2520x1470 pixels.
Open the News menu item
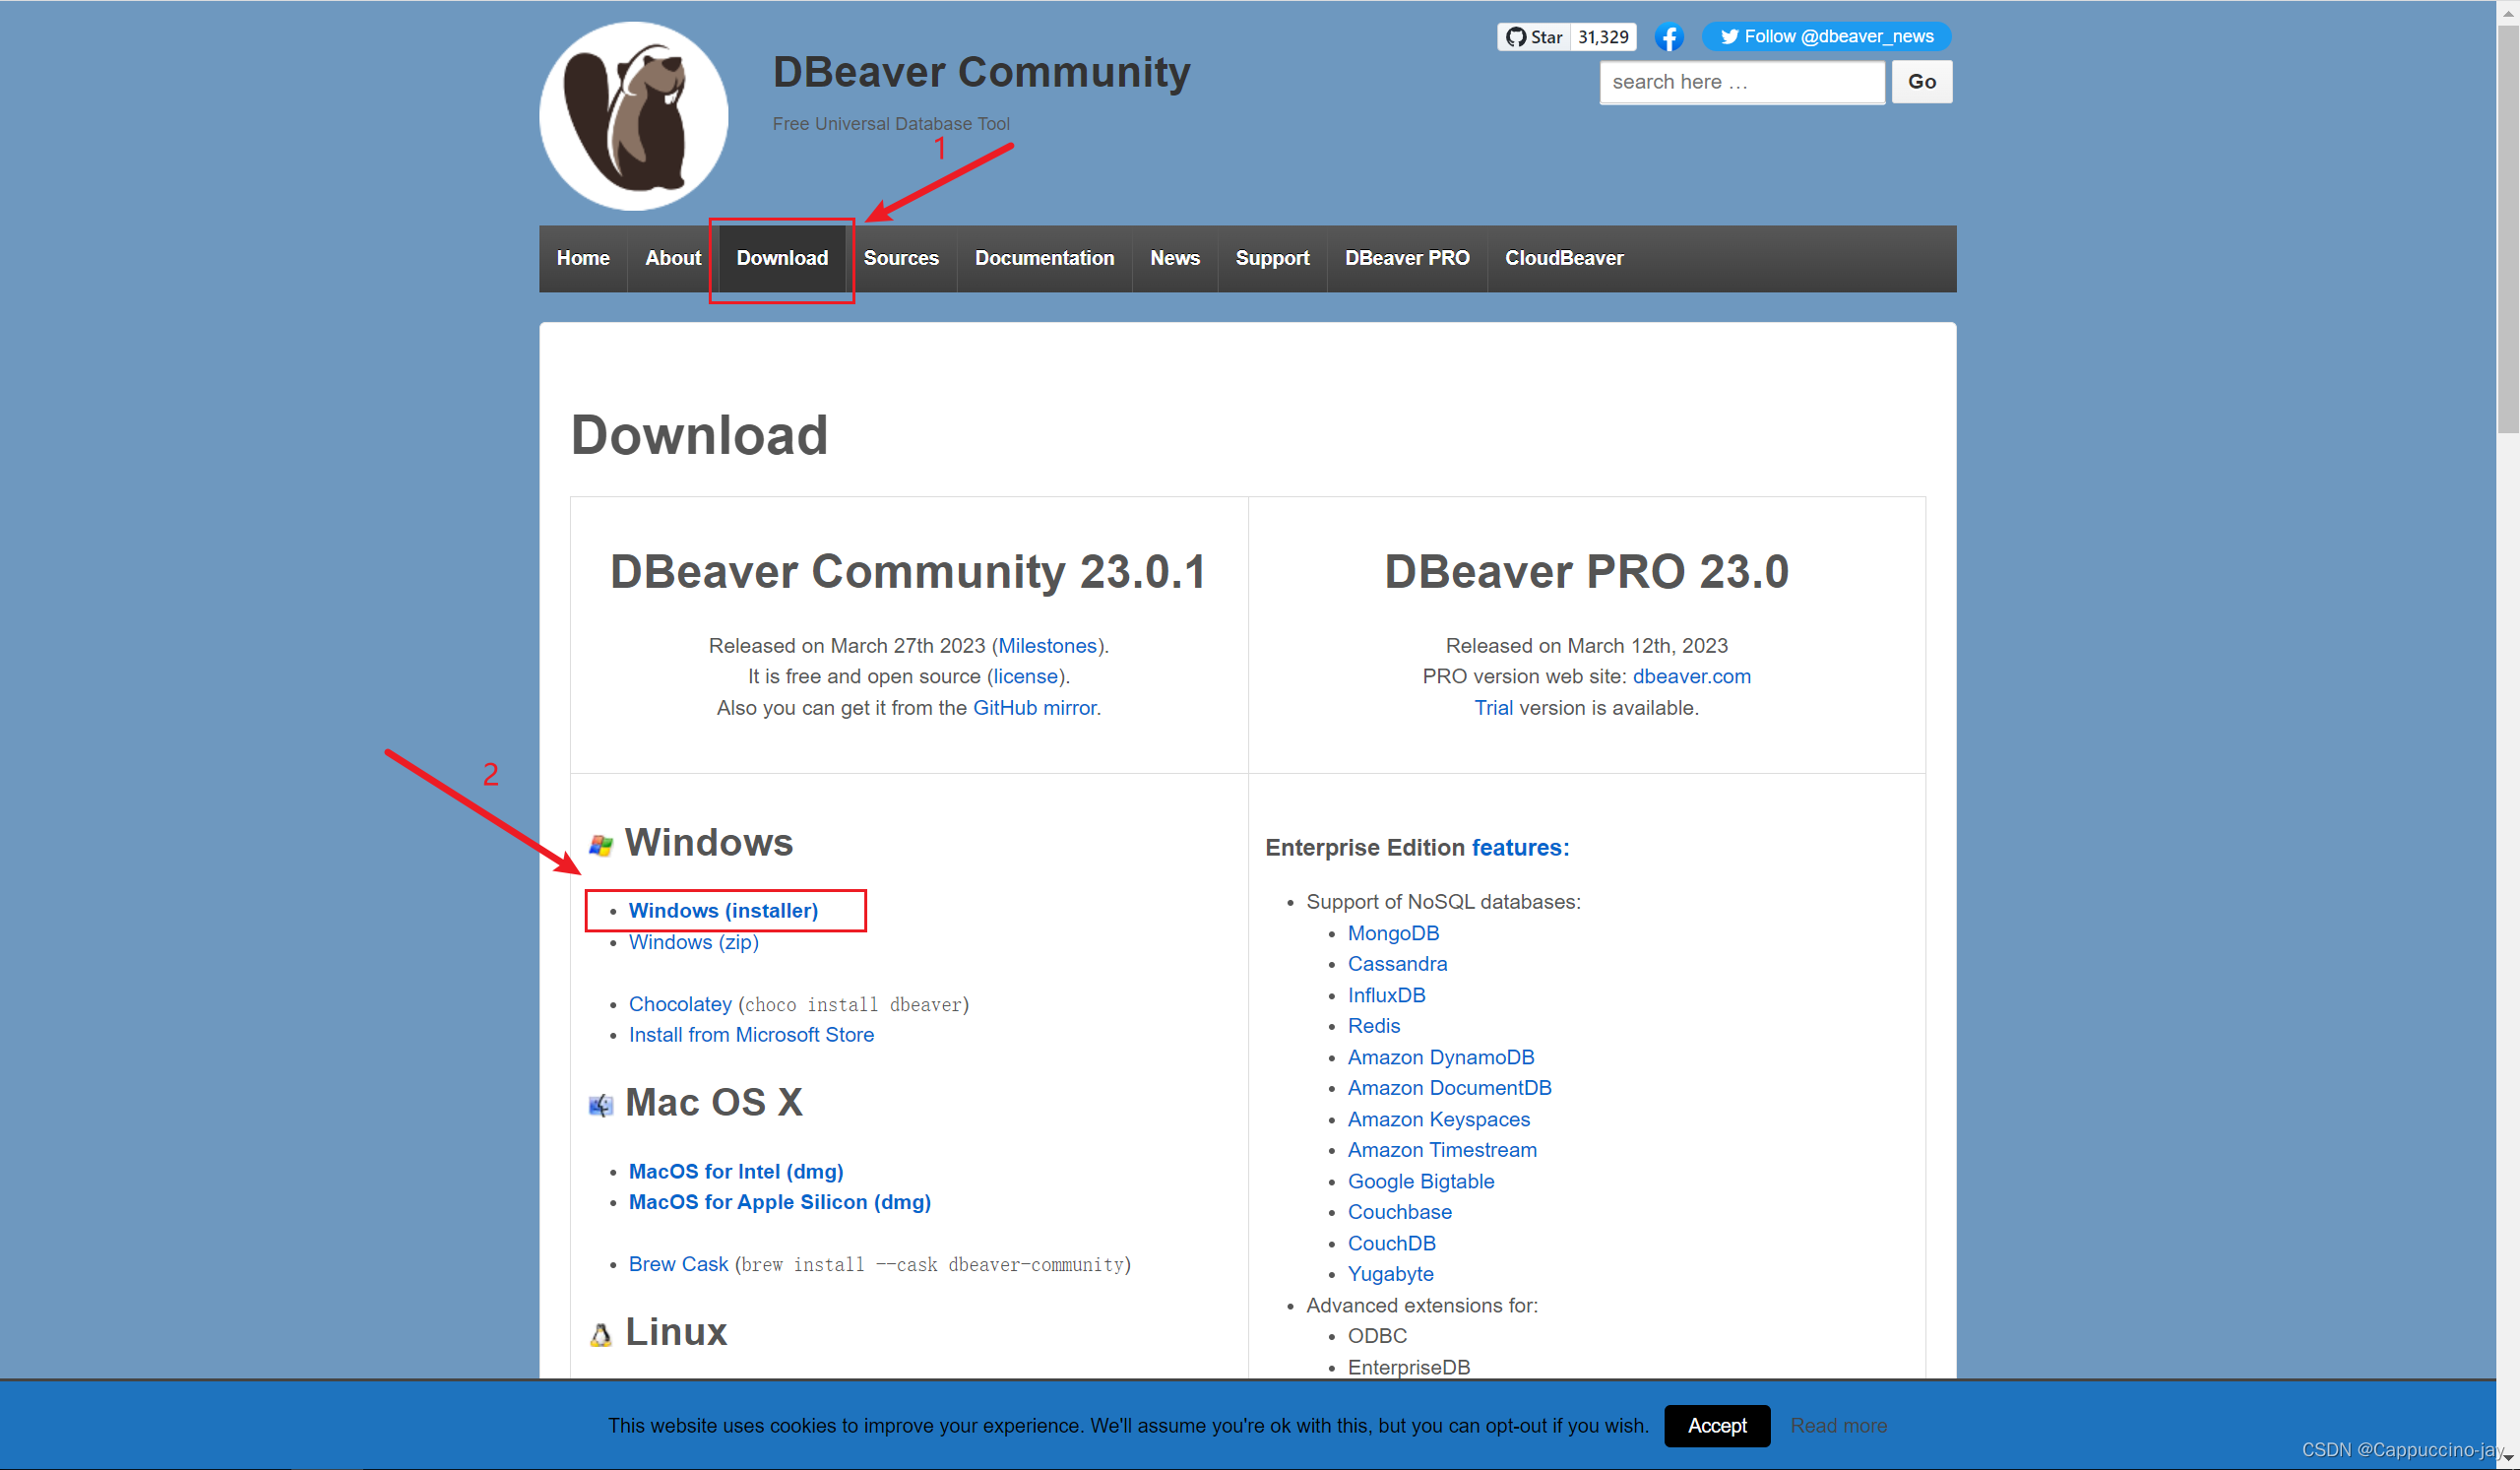[1174, 258]
